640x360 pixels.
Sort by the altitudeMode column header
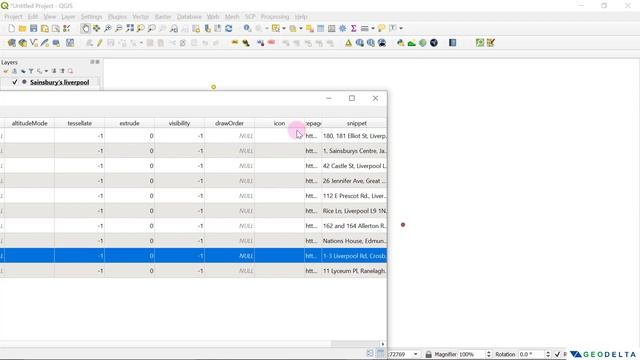29,123
